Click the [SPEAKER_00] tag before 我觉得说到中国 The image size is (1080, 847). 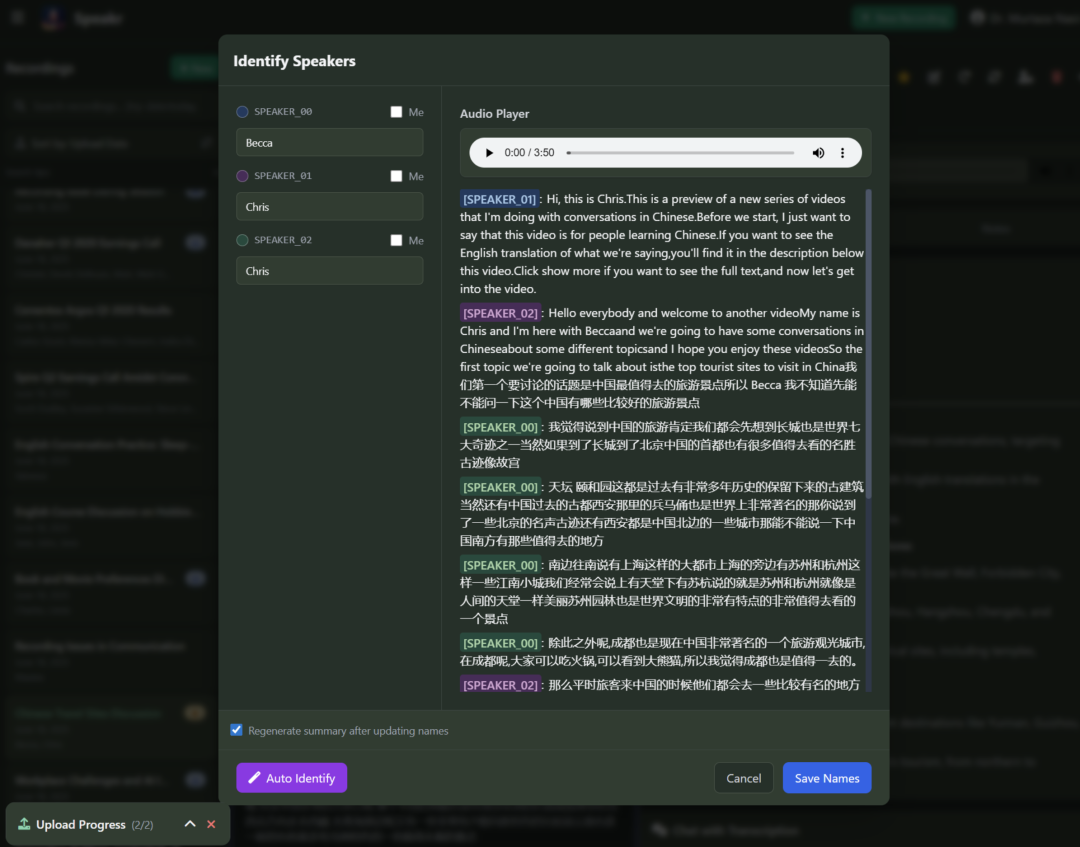500,427
